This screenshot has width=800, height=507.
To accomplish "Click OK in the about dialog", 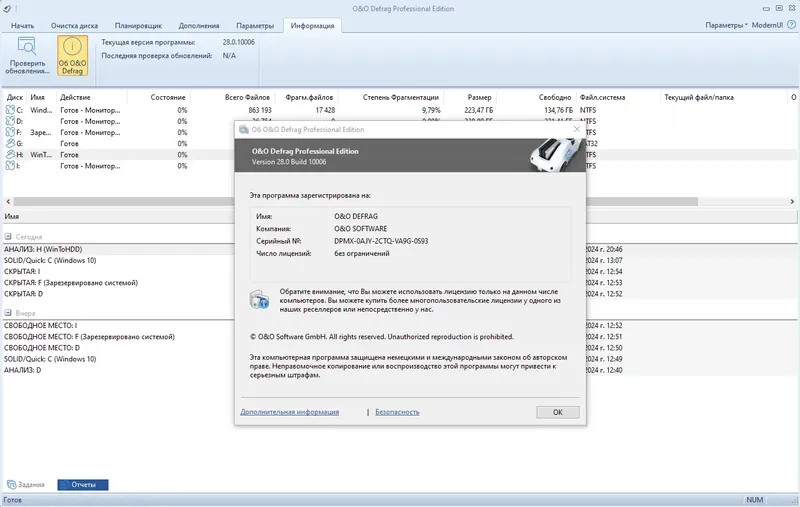I will [x=558, y=412].
